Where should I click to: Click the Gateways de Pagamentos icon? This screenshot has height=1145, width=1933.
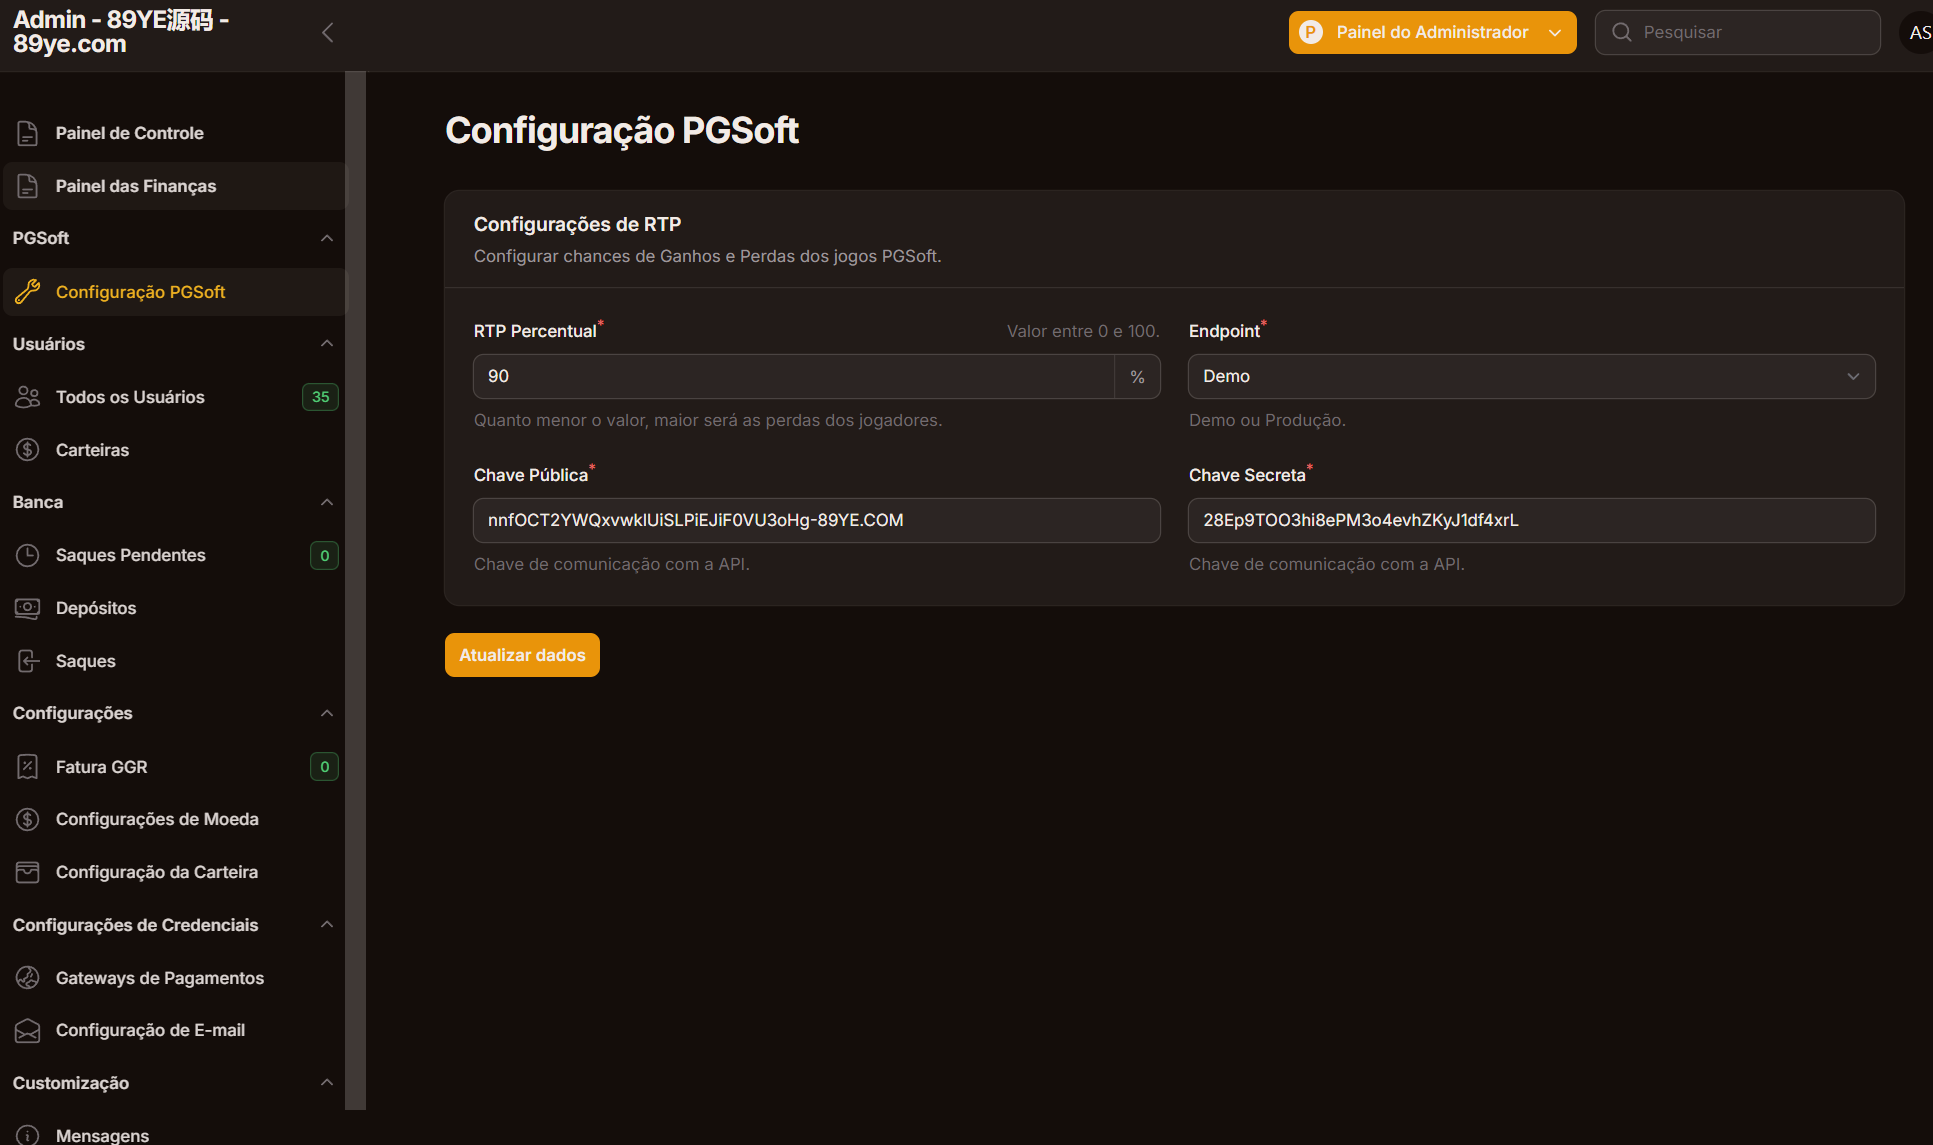28,978
